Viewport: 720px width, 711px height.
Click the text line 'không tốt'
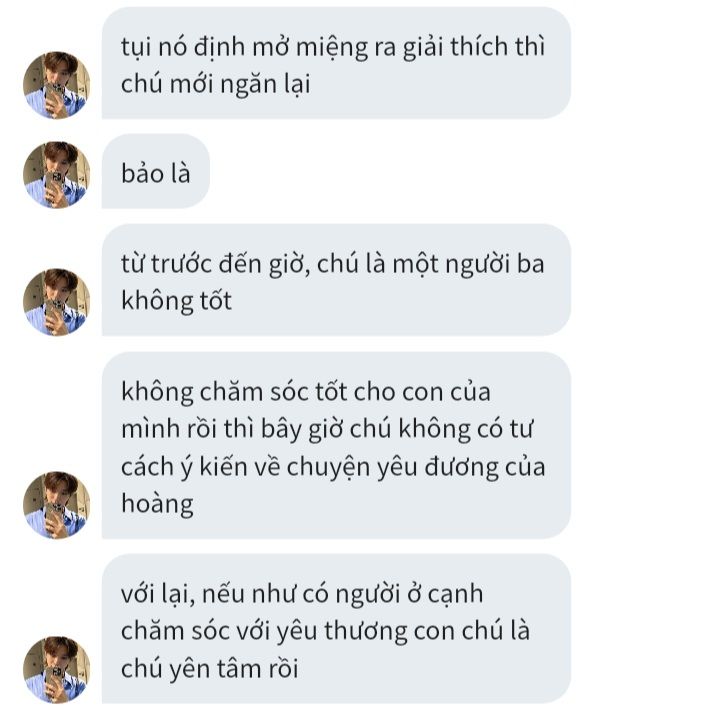[176, 301]
